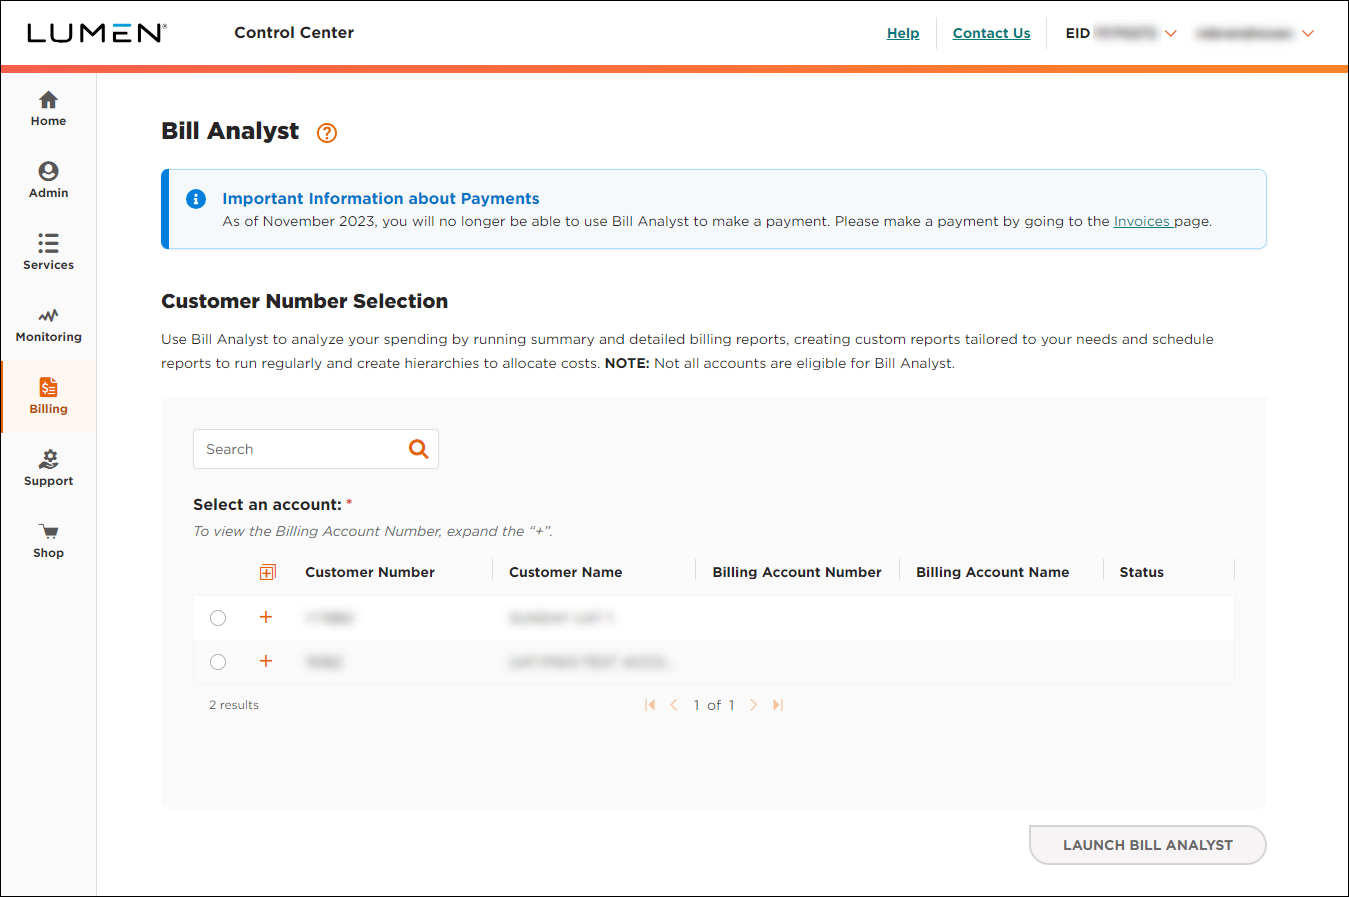Open the Services sidebar section
Image resolution: width=1349 pixels, height=897 pixels.
coord(48,253)
